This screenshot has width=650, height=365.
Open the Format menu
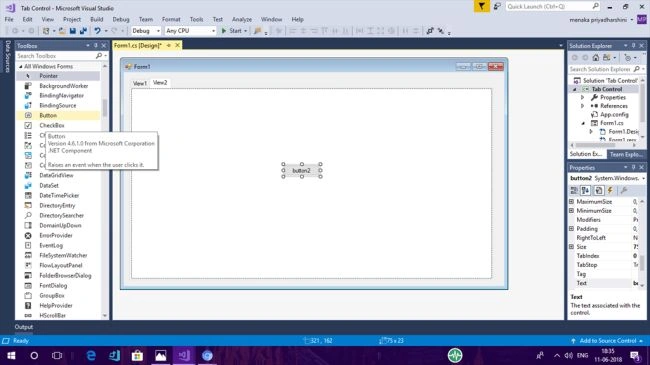coord(171,19)
